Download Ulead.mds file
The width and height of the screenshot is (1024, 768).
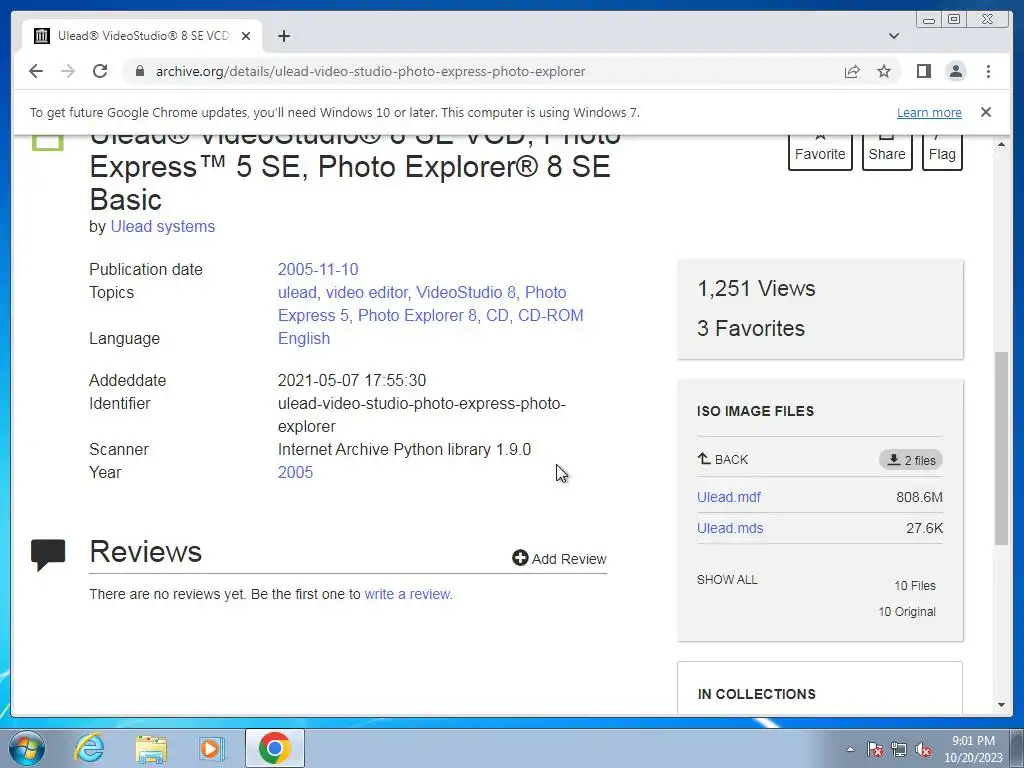click(x=730, y=528)
